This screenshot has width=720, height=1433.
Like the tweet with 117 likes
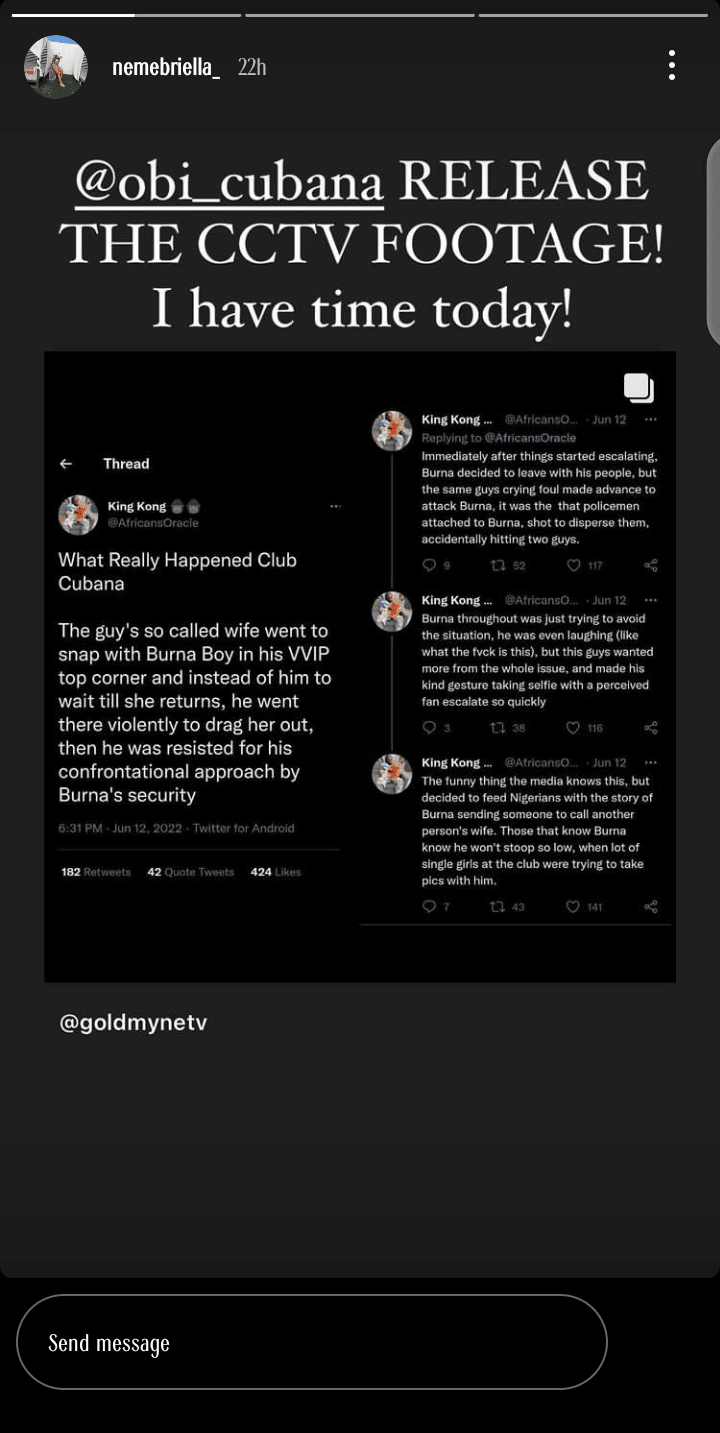pos(574,566)
